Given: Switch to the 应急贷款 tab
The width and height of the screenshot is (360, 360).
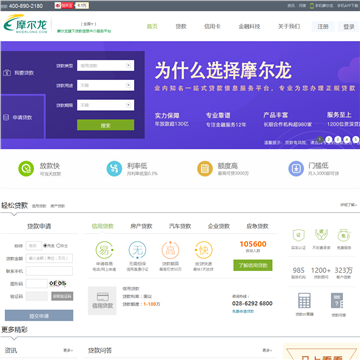Looking at the screenshot, I should click(257, 226).
